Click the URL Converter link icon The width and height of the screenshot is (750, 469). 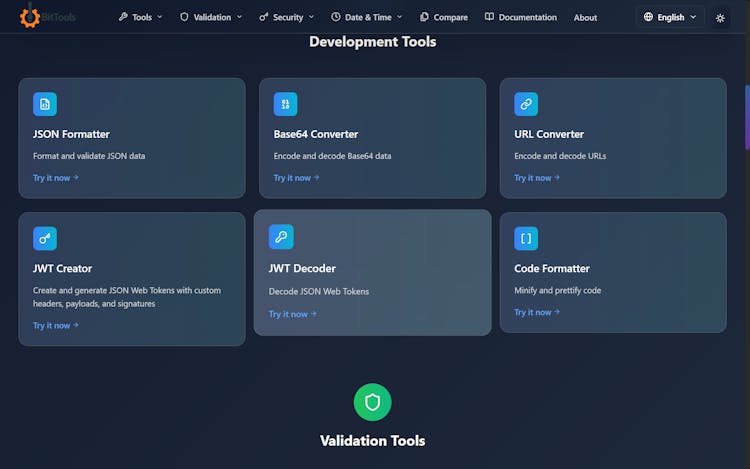coord(526,104)
